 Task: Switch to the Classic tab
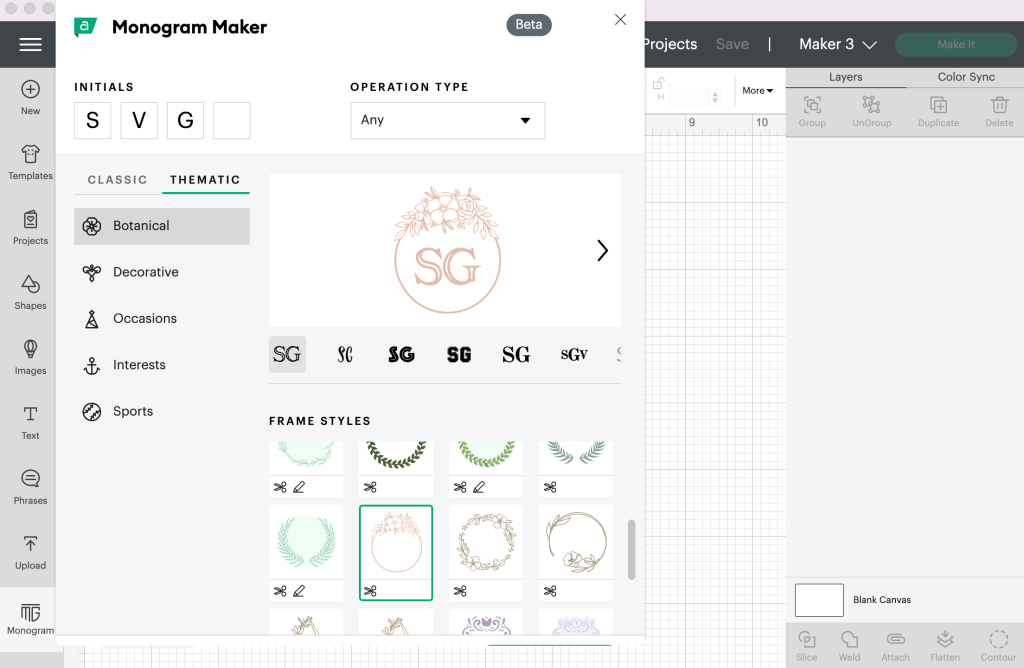pos(116,180)
